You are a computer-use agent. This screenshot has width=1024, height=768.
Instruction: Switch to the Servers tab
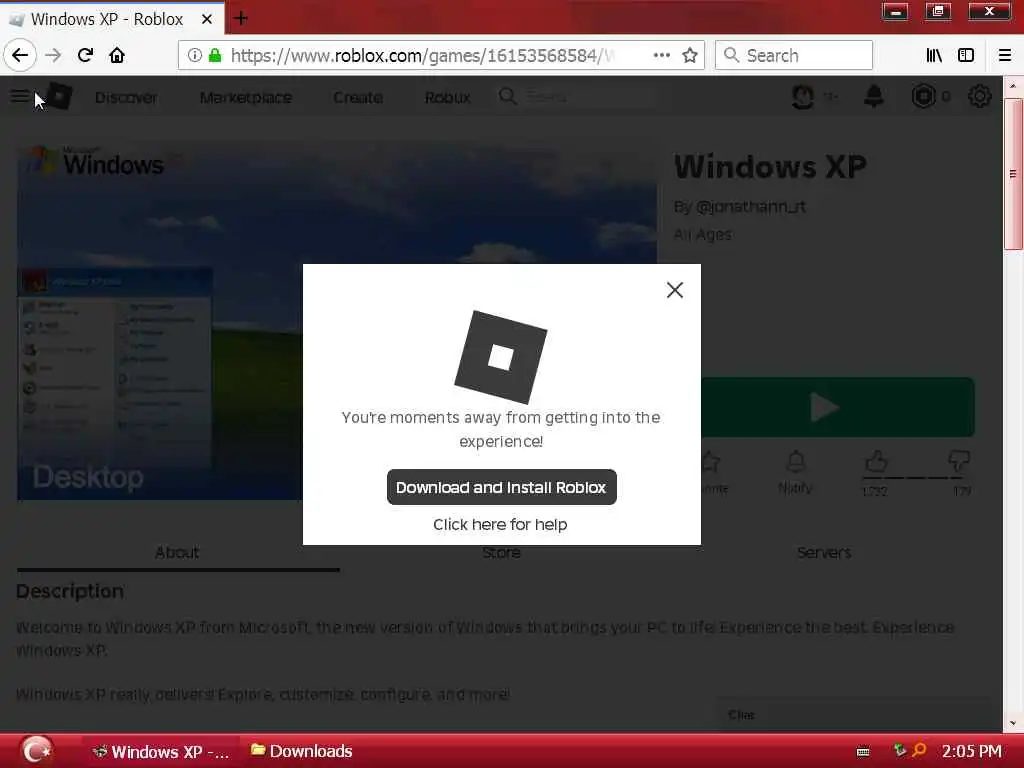pos(824,552)
